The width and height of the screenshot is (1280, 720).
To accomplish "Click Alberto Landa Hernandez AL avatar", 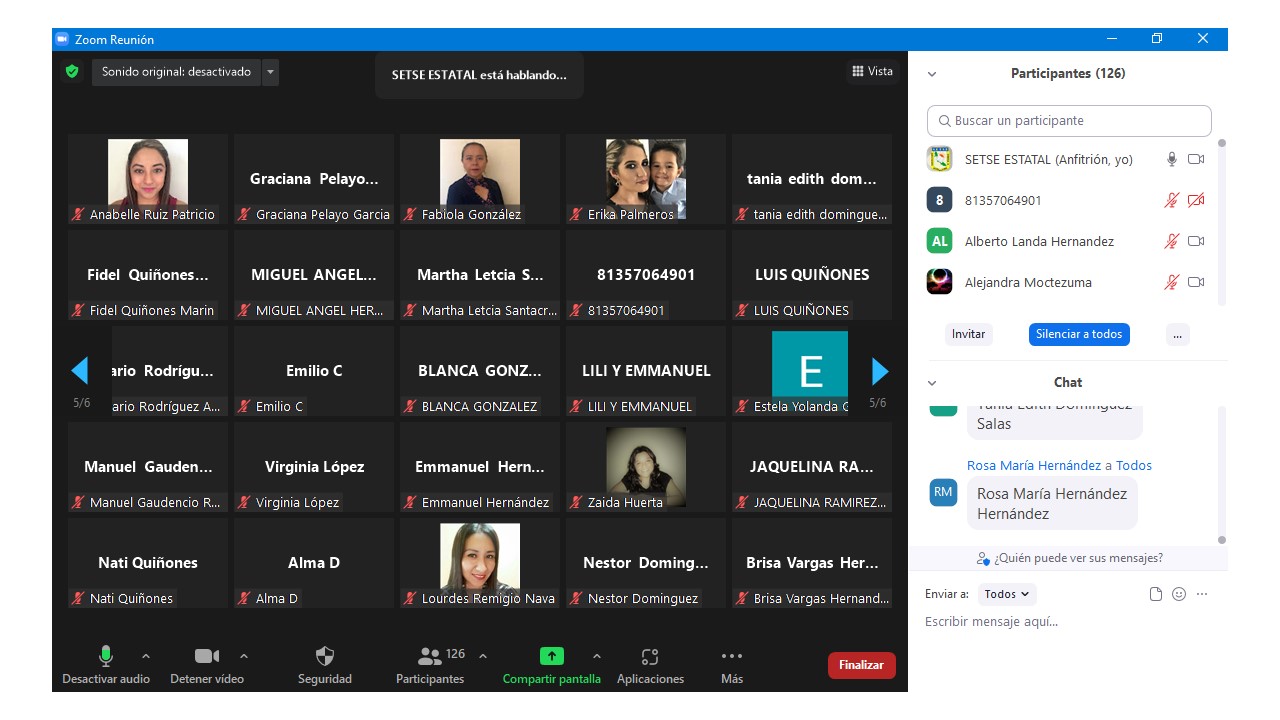I will coord(939,241).
